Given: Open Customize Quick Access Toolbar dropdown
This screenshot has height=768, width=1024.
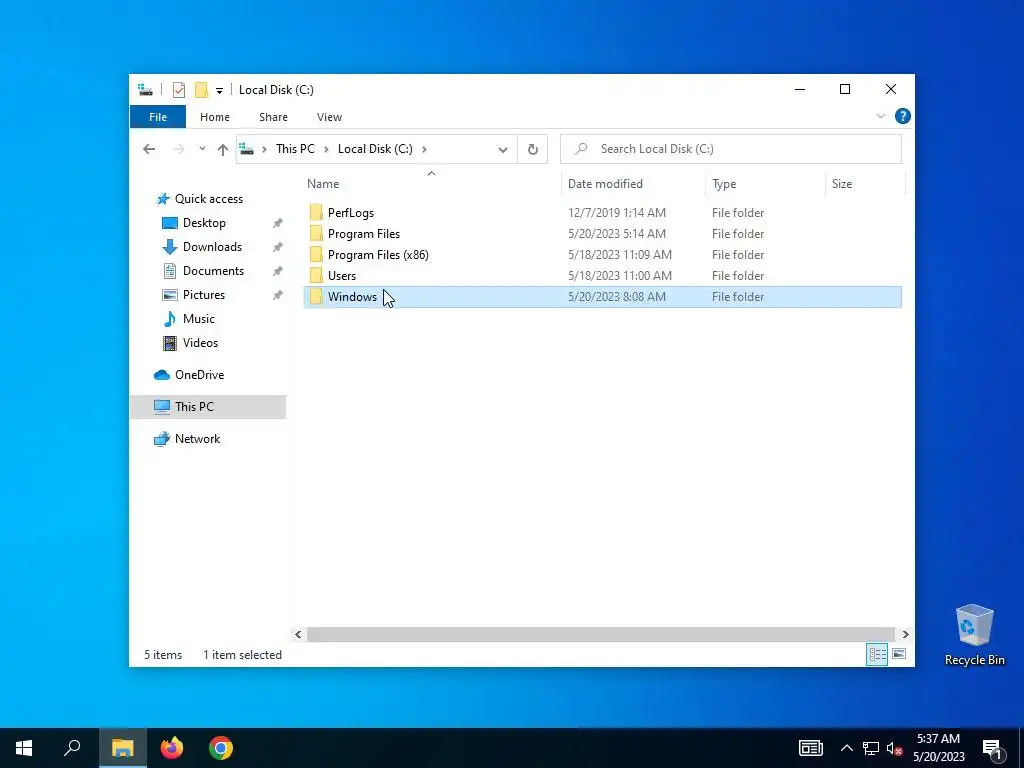Looking at the screenshot, I should [x=219, y=91].
